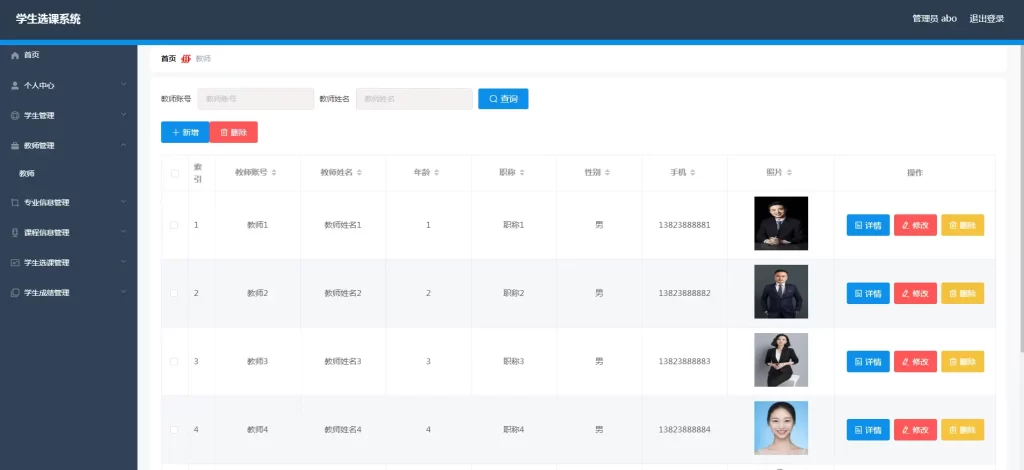Open the photo thumbnail of 教师4
This screenshot has height=470, width=1024.
click(780, 428)
